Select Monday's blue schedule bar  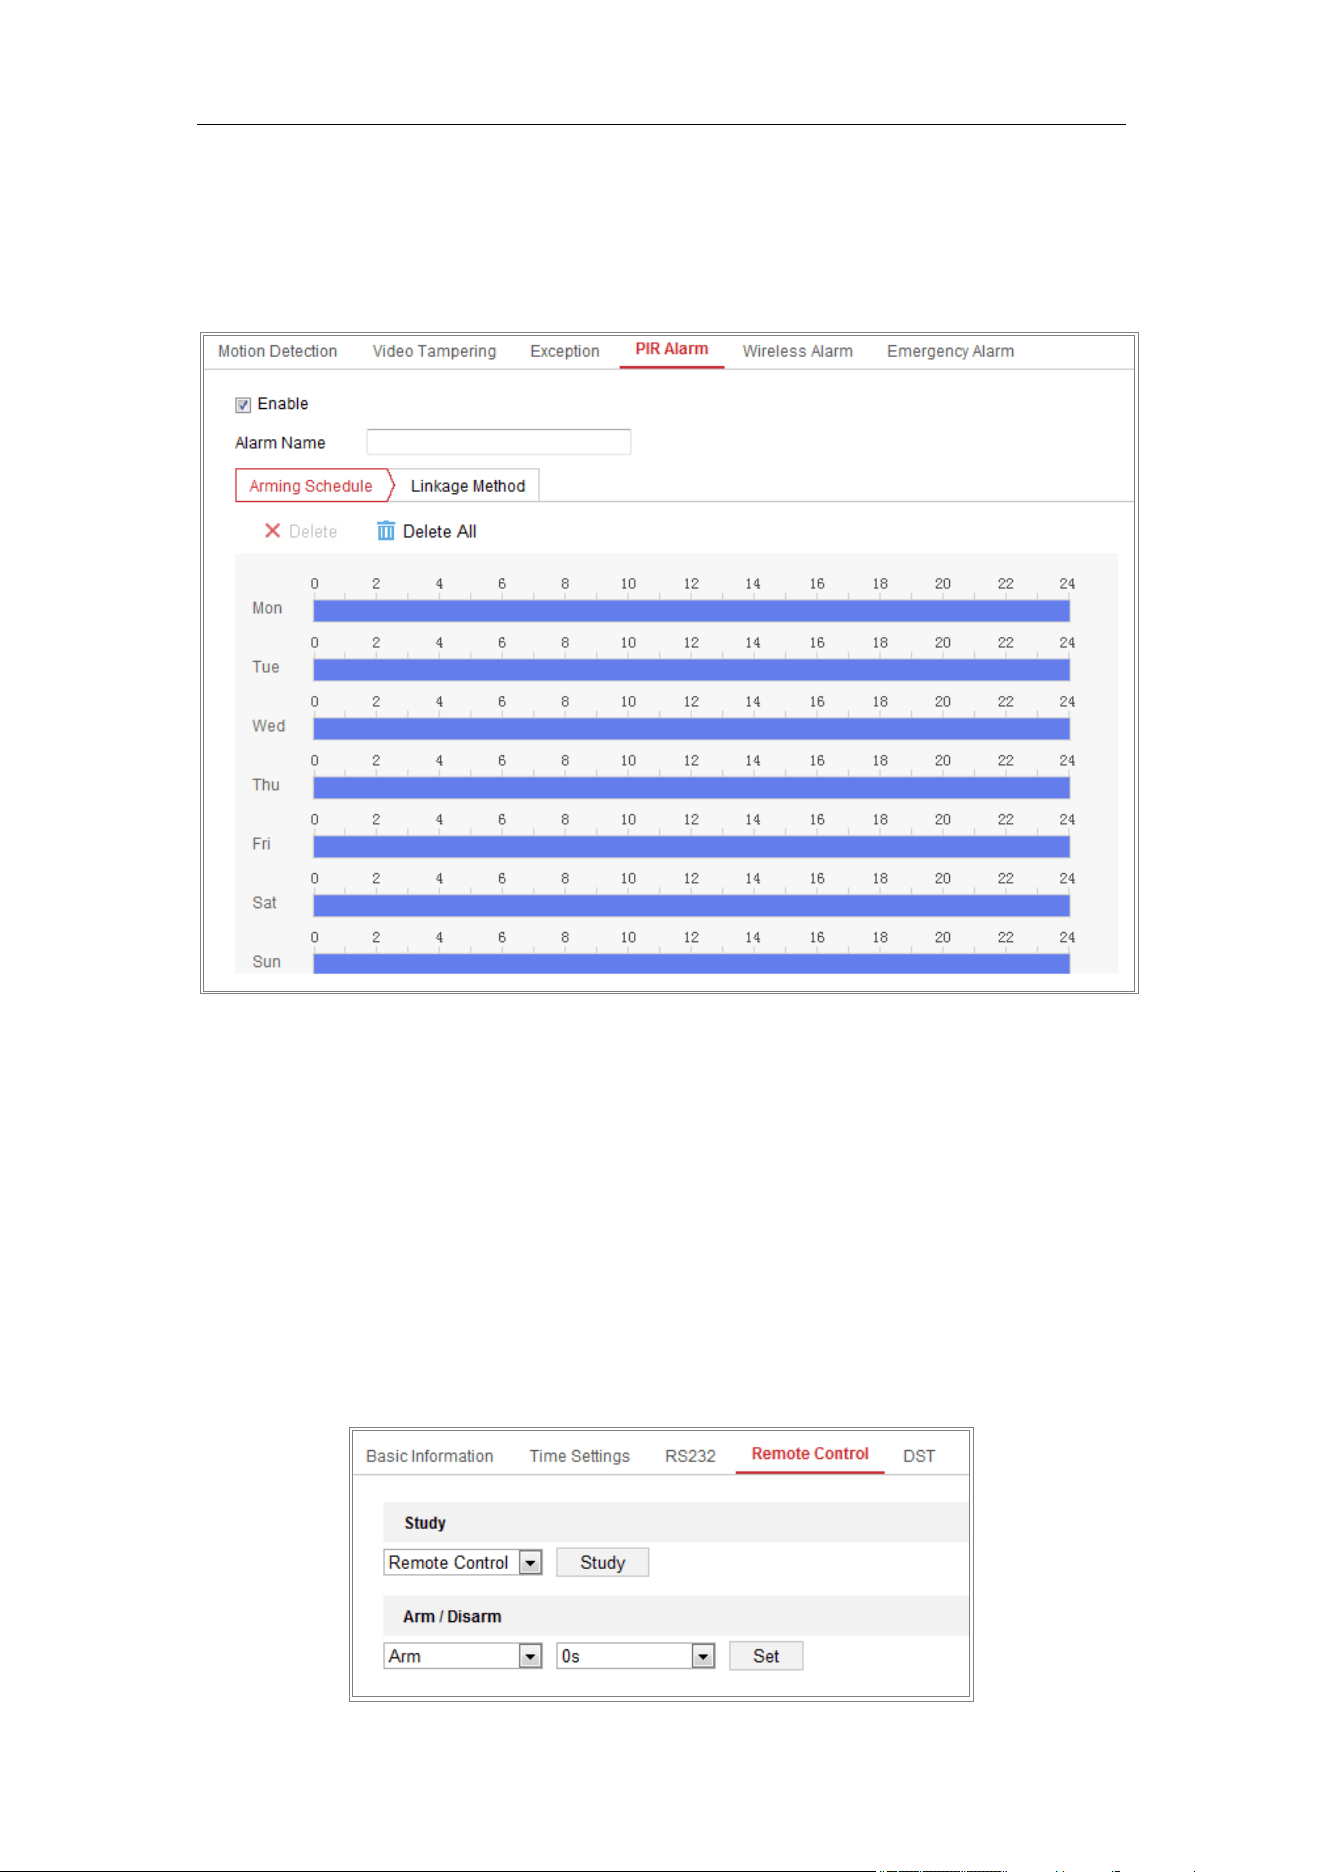point(691,611)
